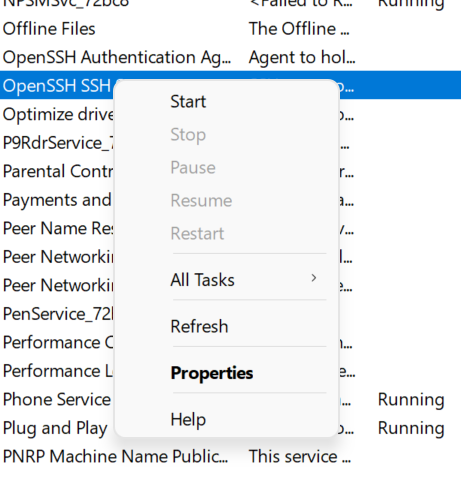
Task: Open All Tasks menu entry
Action: (202, 280)
